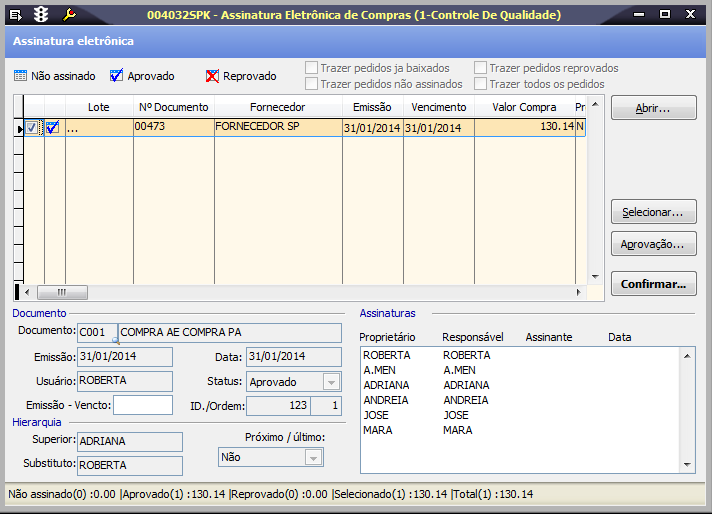Viewport: 712px width, 514px height.
Task: Click the approved status icon in row 00473
Action: click(x=53, y=127)
